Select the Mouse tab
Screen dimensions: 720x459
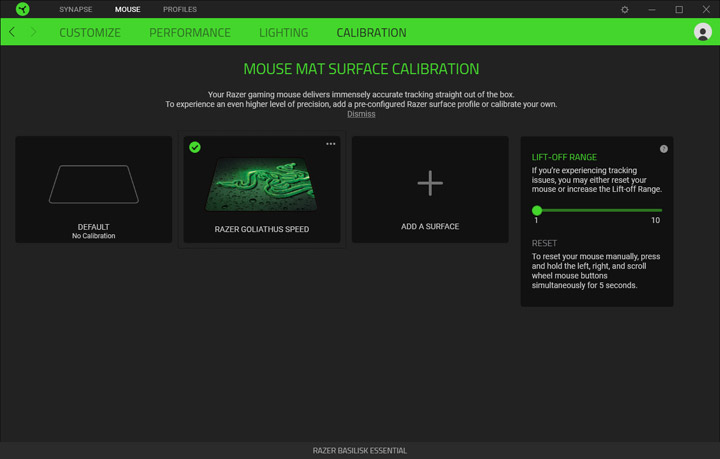(x=128, y=9)
